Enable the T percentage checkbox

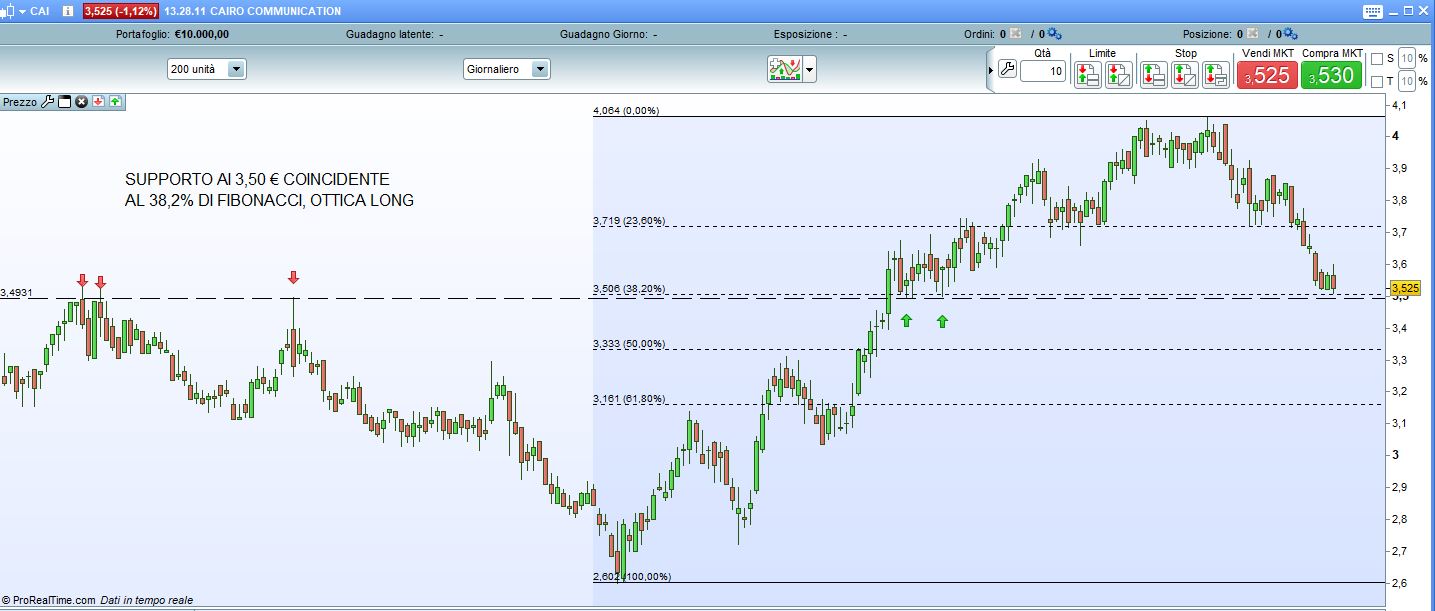(1377, 81)
